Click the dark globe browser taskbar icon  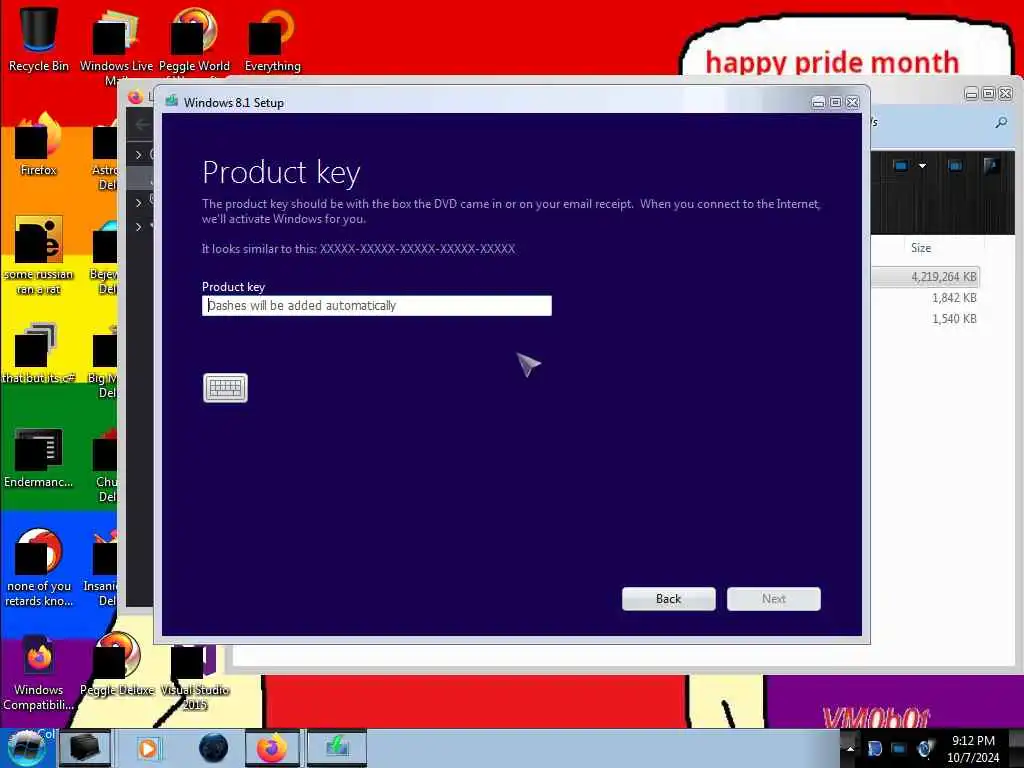(x=214, y=748)
